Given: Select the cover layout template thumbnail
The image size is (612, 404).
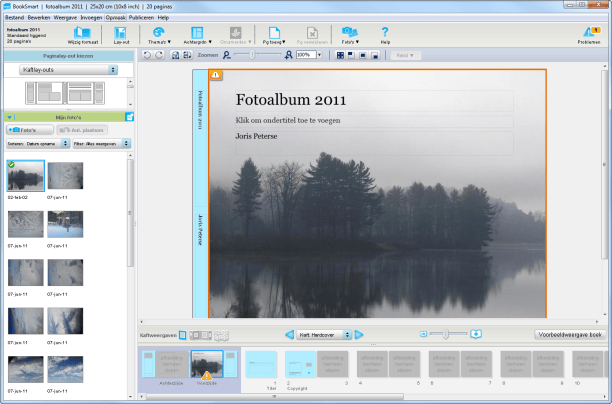Looking at the screenshot, I should 65,93.
